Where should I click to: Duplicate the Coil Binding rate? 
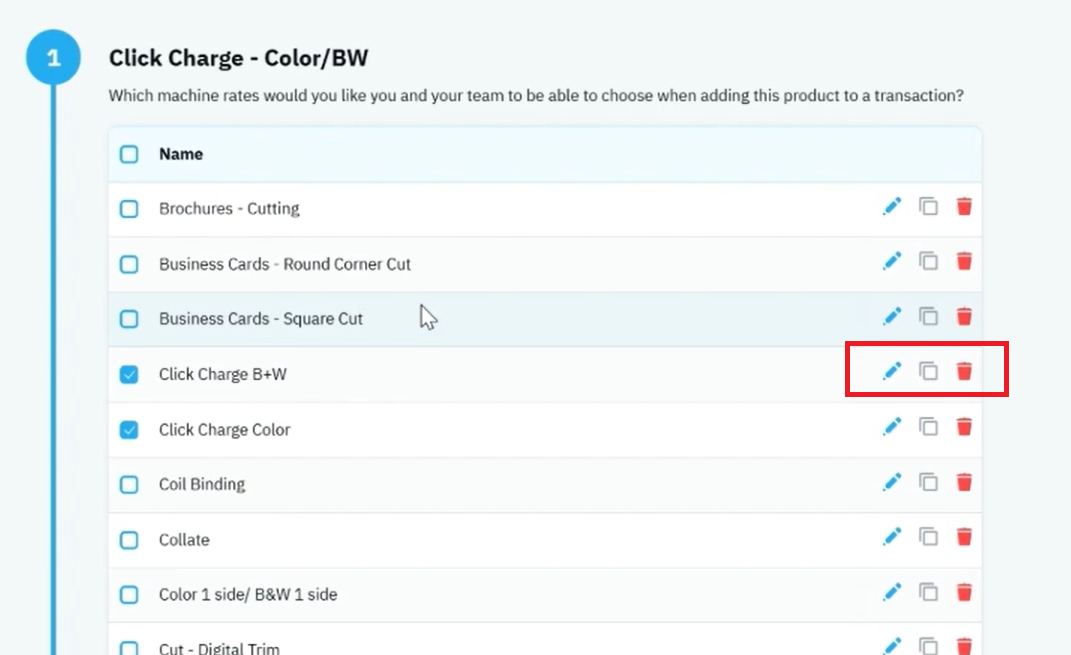pos(928,482)
